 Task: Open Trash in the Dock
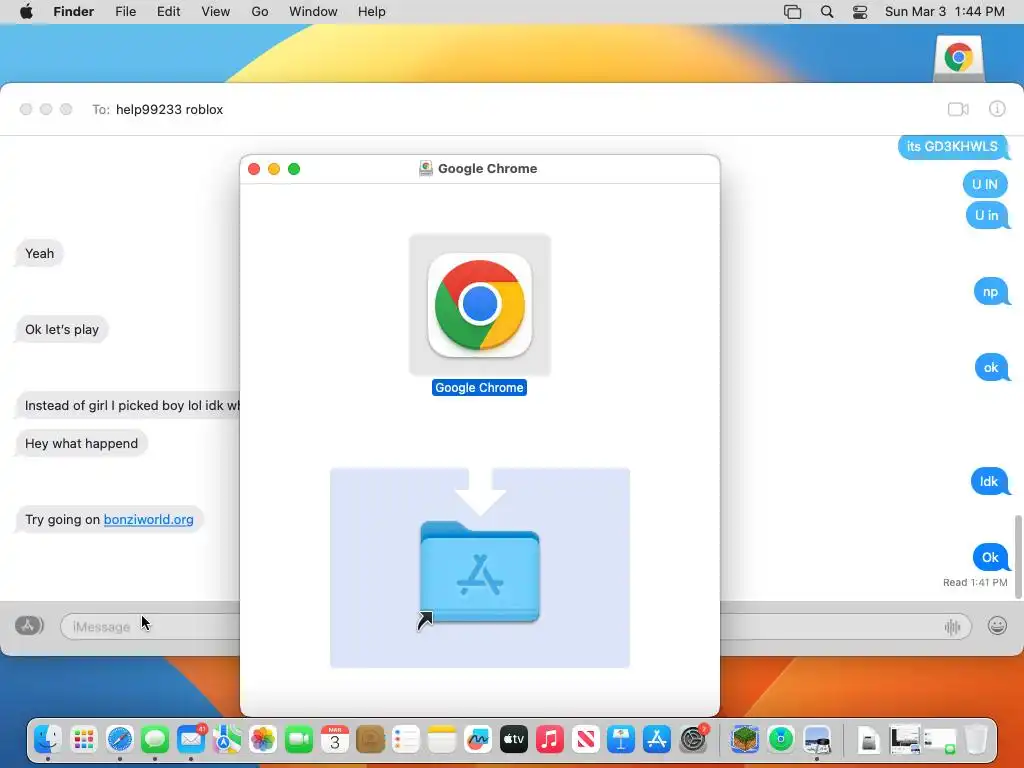click(x=976, y=739)
